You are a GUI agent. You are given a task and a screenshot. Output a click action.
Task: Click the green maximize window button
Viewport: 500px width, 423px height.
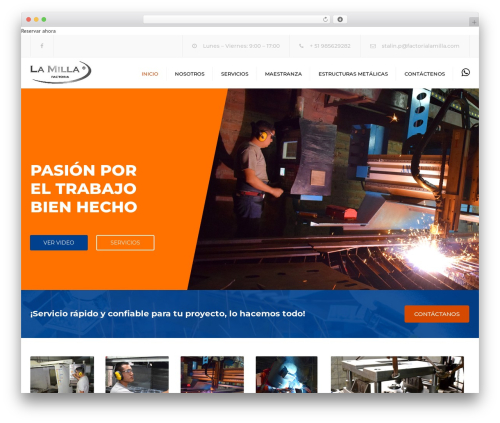(44, 19)
